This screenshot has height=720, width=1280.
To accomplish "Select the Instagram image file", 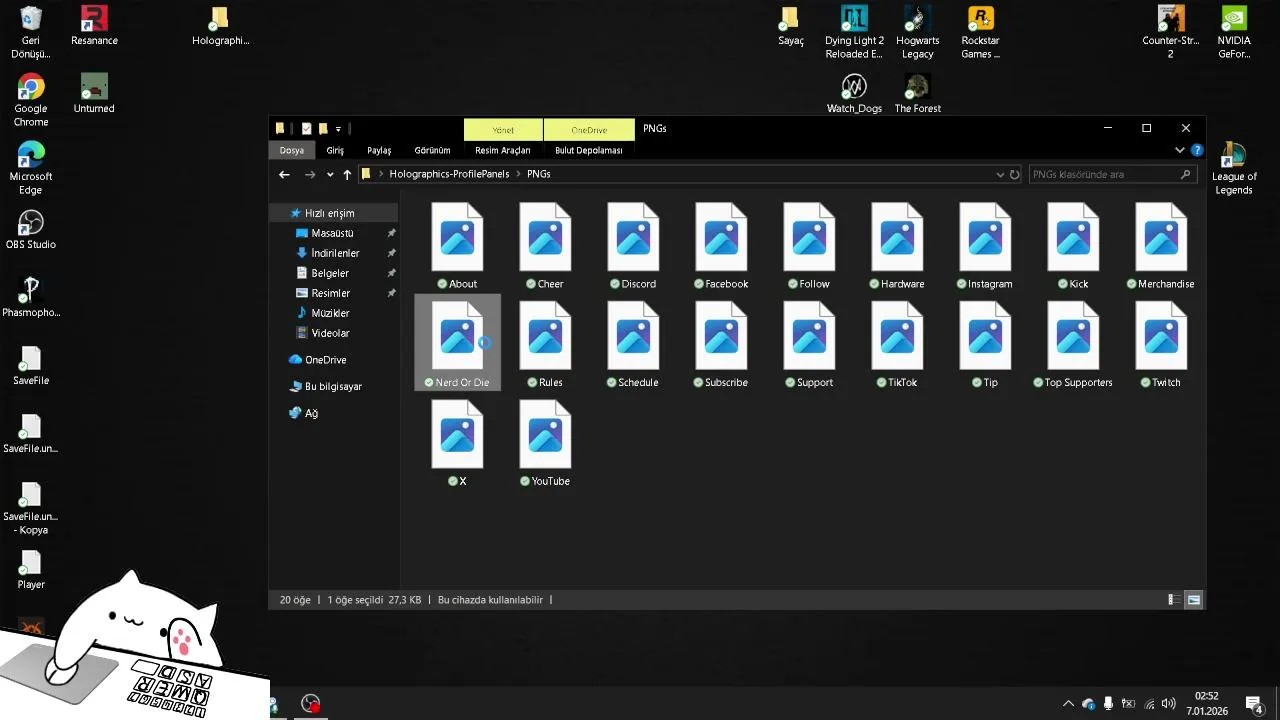I will pos(985,246).
